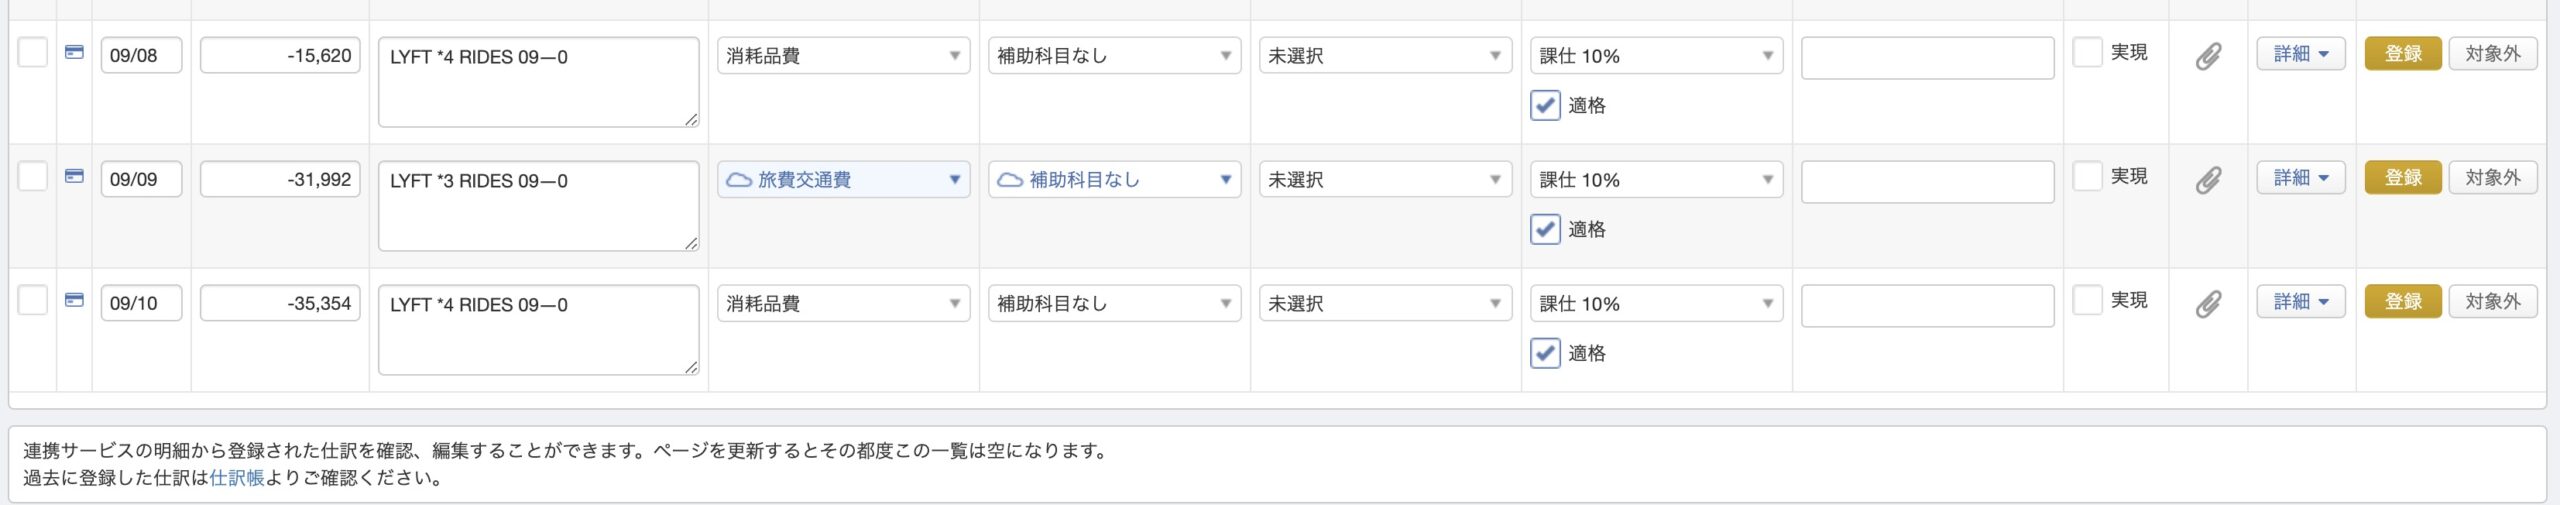Click 登録 button for the 09/09 transaction
Viewport: 2560px width, 505px height.
2403,178
